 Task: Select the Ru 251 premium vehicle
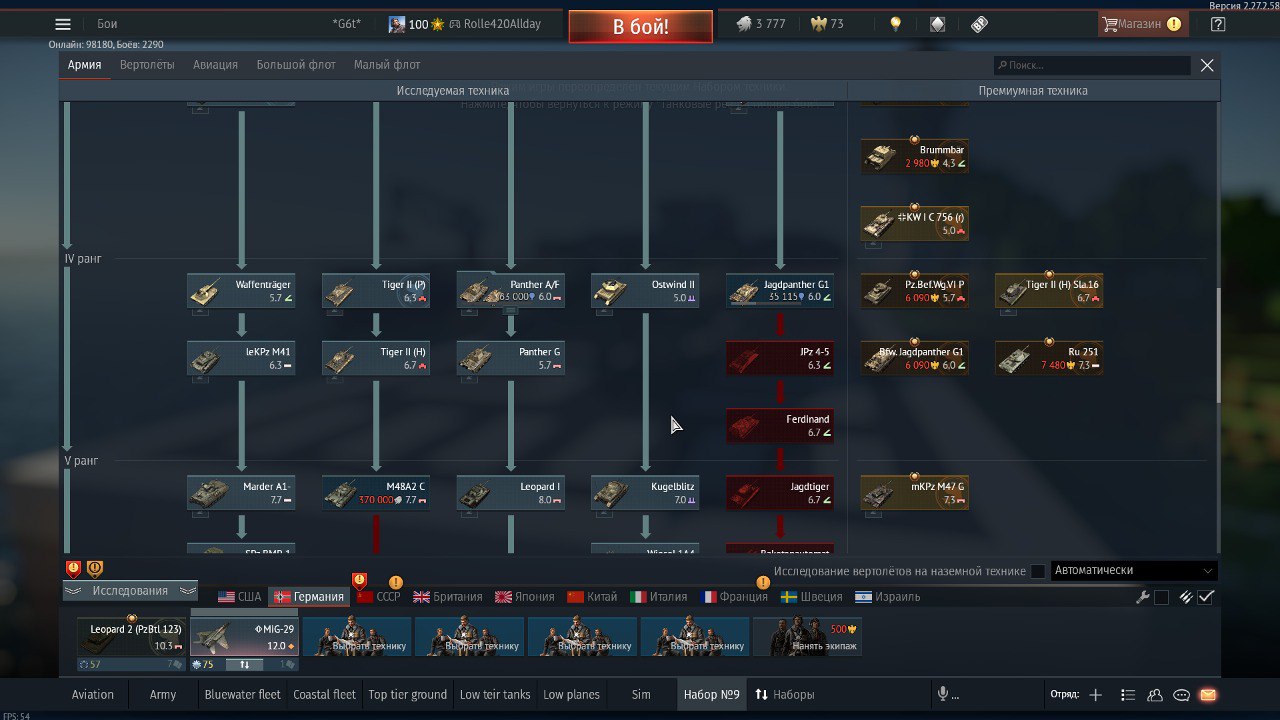point(1049,358)
